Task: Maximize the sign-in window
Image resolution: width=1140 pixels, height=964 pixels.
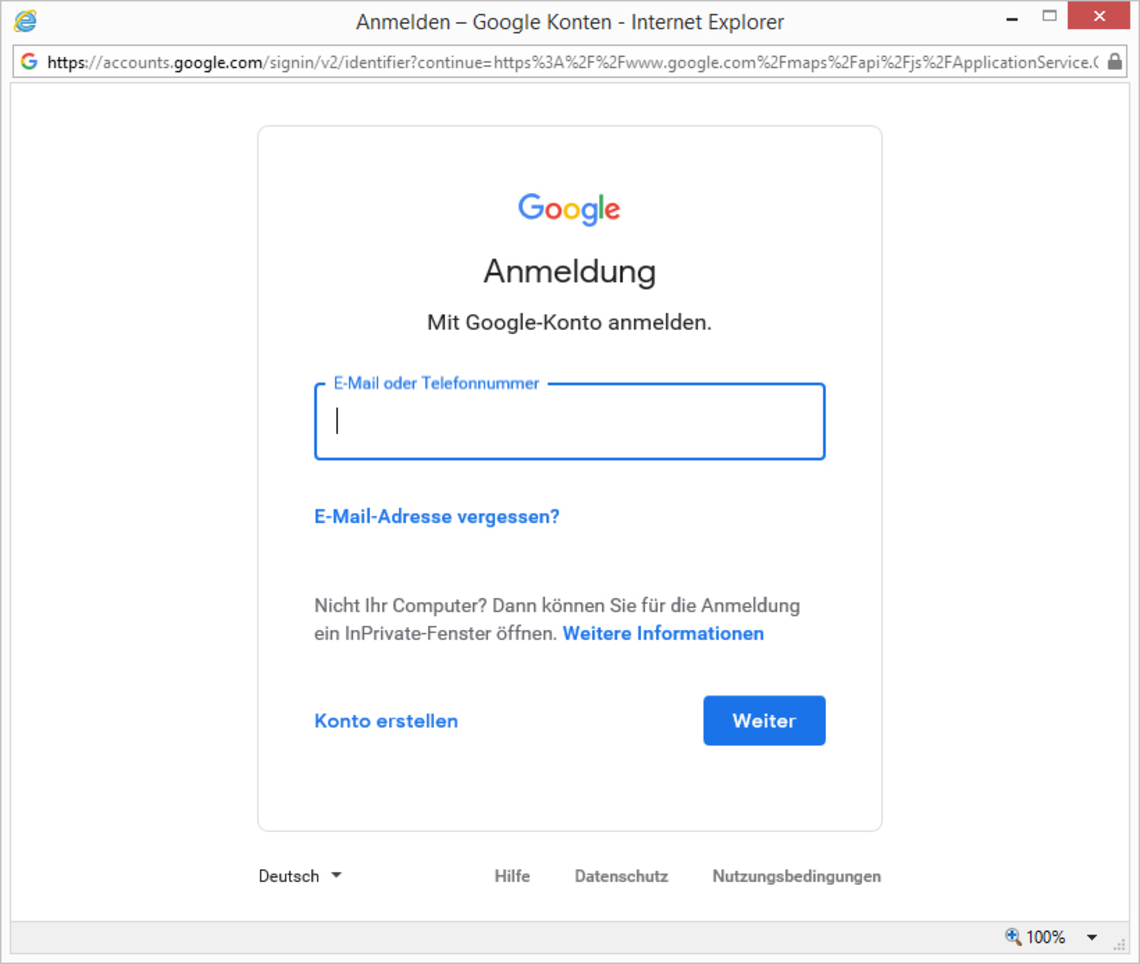Action: (1049, 16)
